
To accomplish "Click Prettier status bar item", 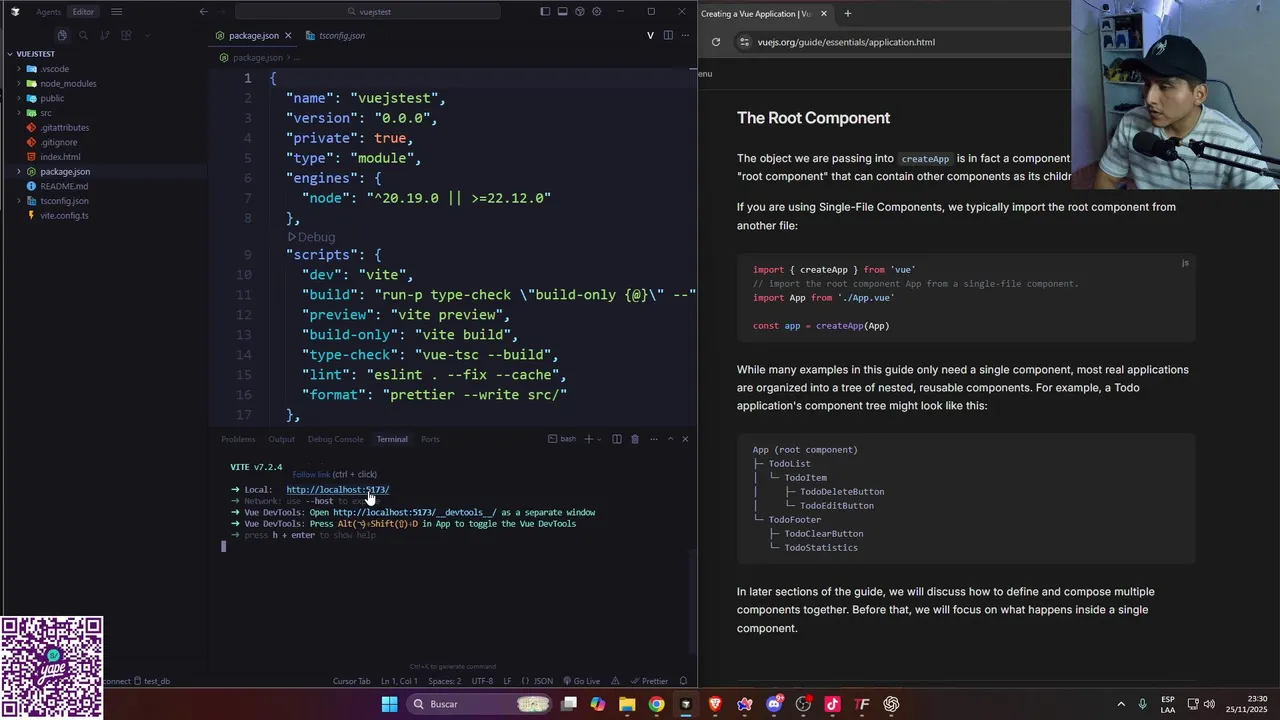I will (x=649, y=681).
